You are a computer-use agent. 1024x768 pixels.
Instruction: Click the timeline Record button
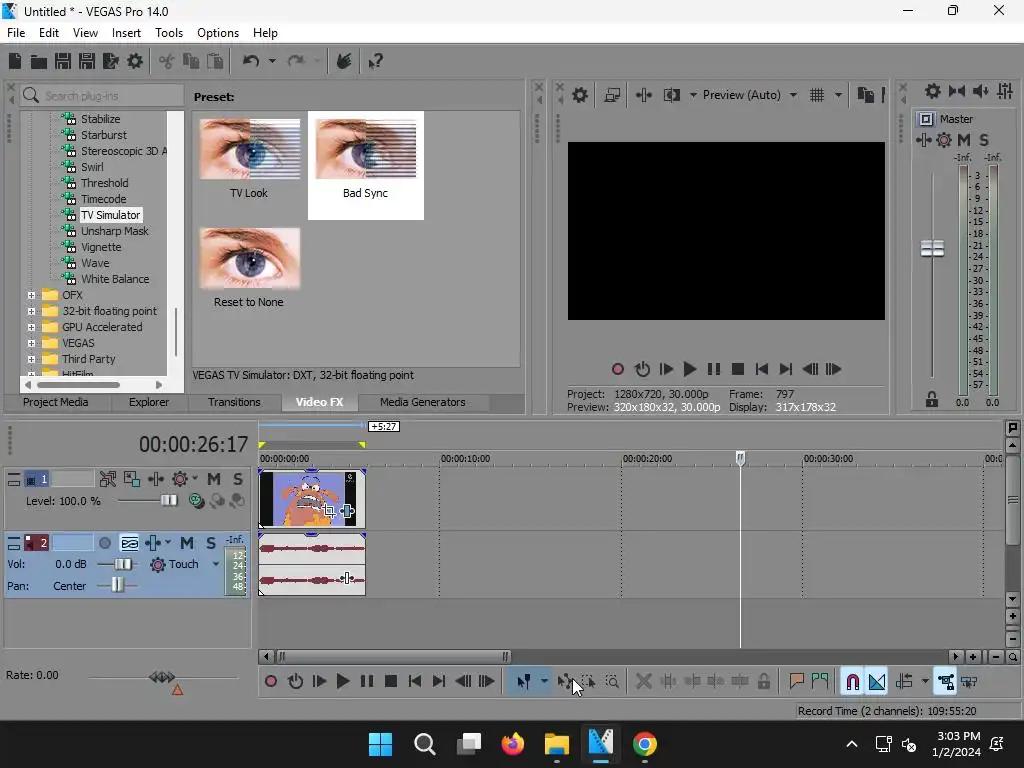click(270, 682)
